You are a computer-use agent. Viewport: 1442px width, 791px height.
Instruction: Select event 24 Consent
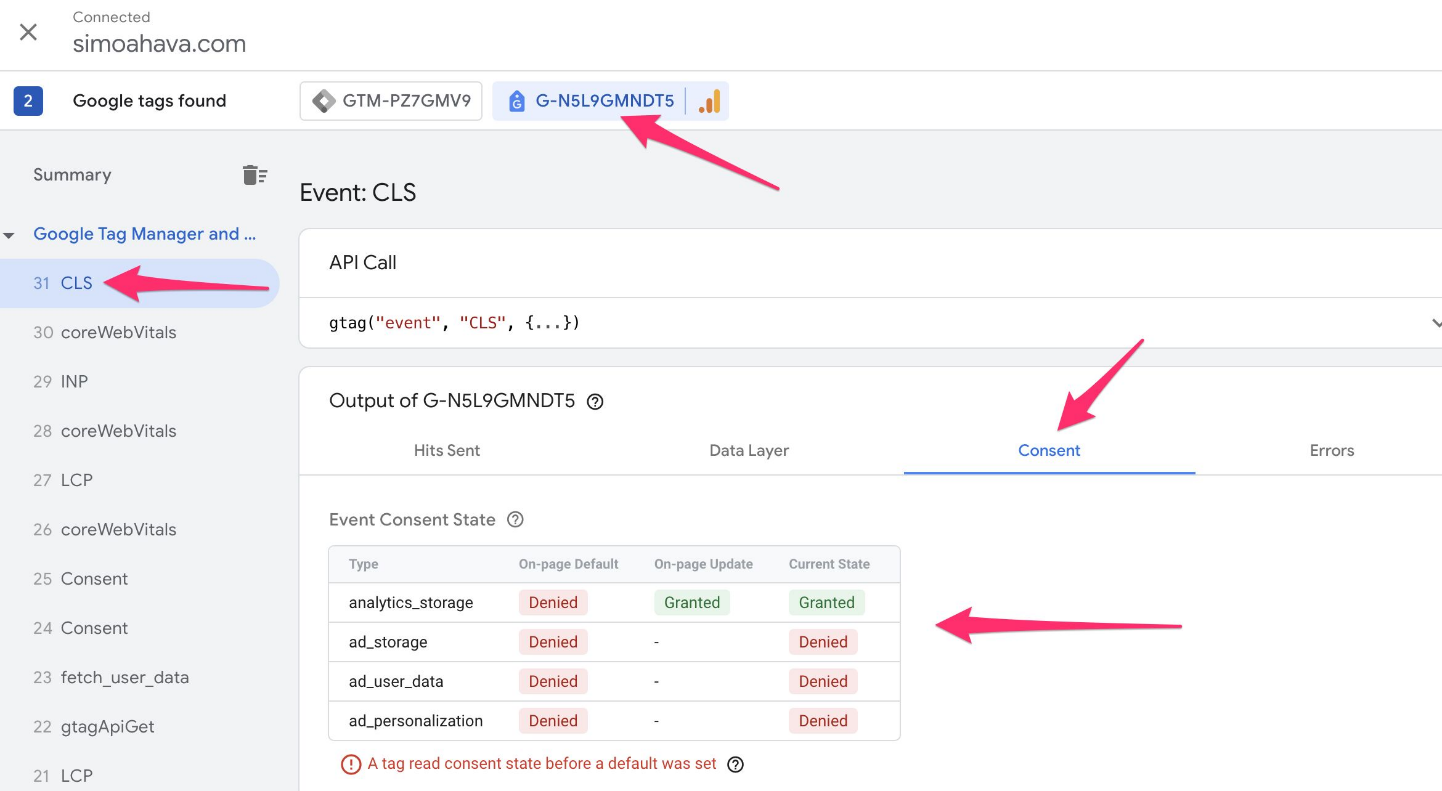point(139,628)
